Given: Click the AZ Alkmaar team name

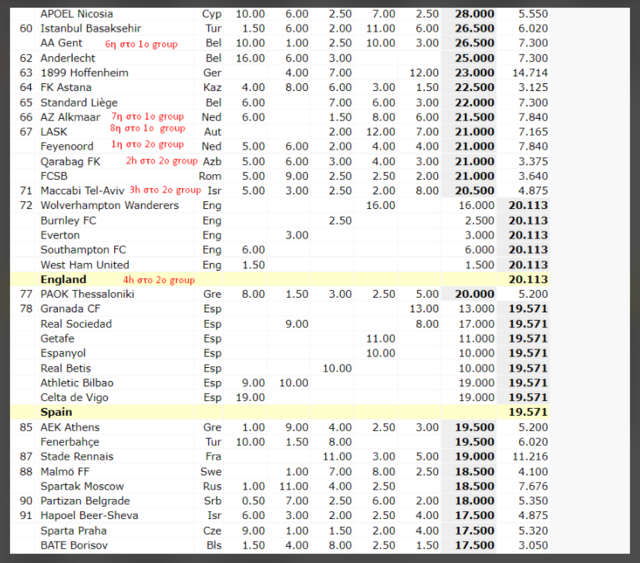Looking at the screenshot, I should (70, 117).
